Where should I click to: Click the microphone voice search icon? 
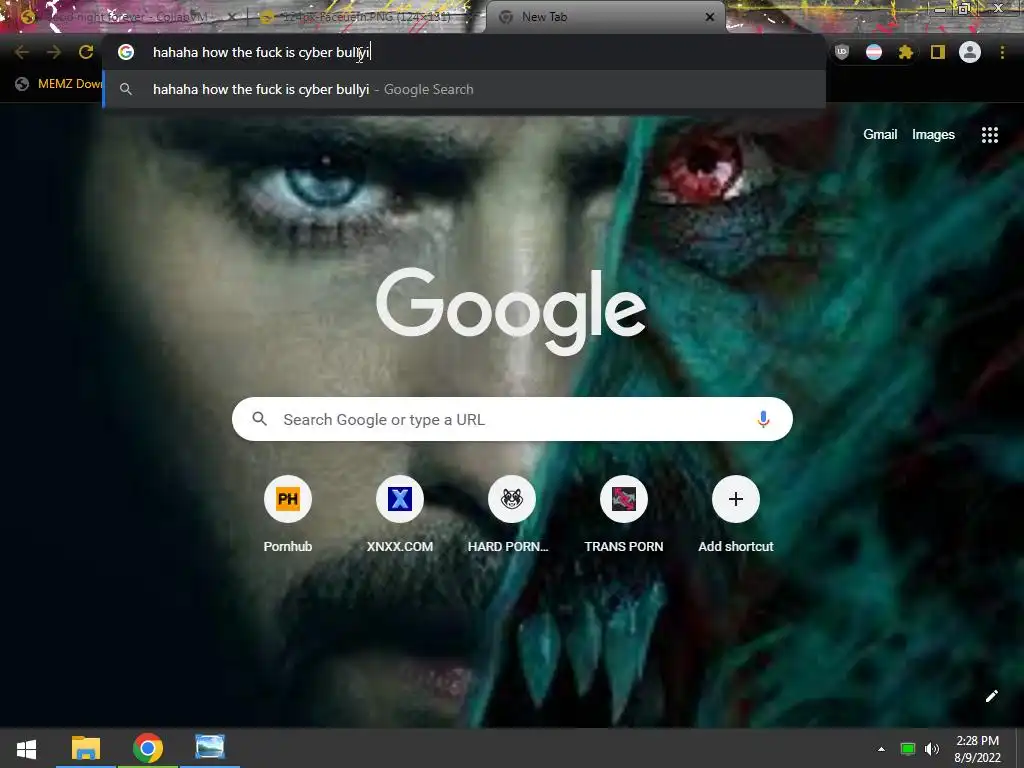(763, 419)
